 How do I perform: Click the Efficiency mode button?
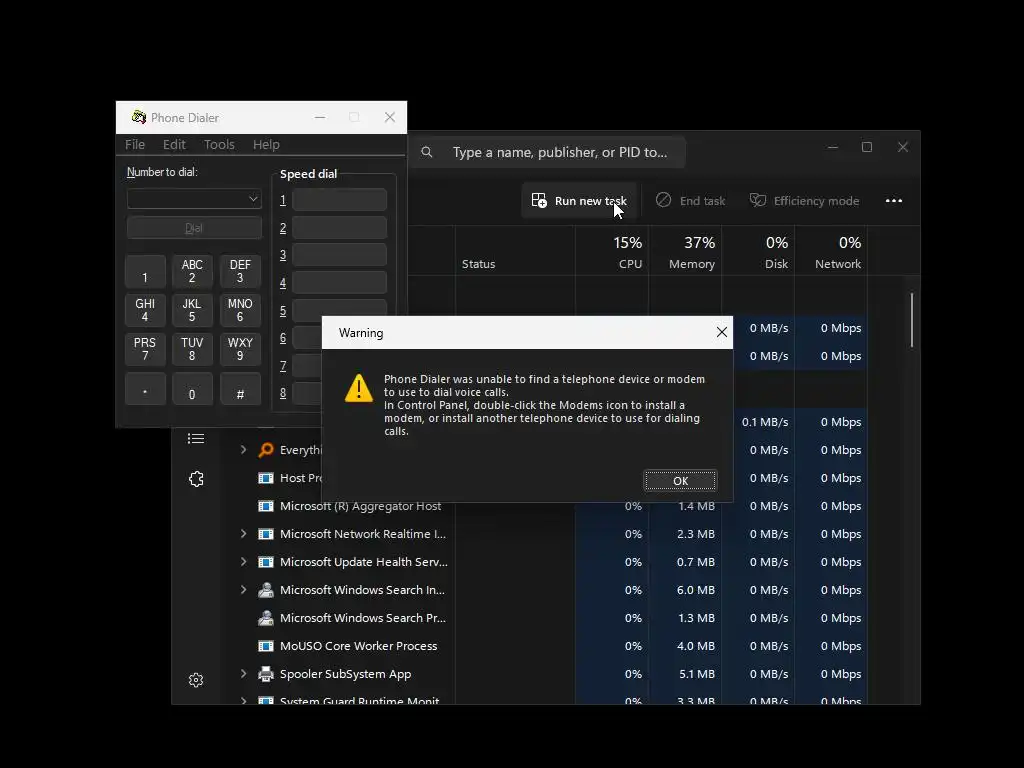click(805, 200)
